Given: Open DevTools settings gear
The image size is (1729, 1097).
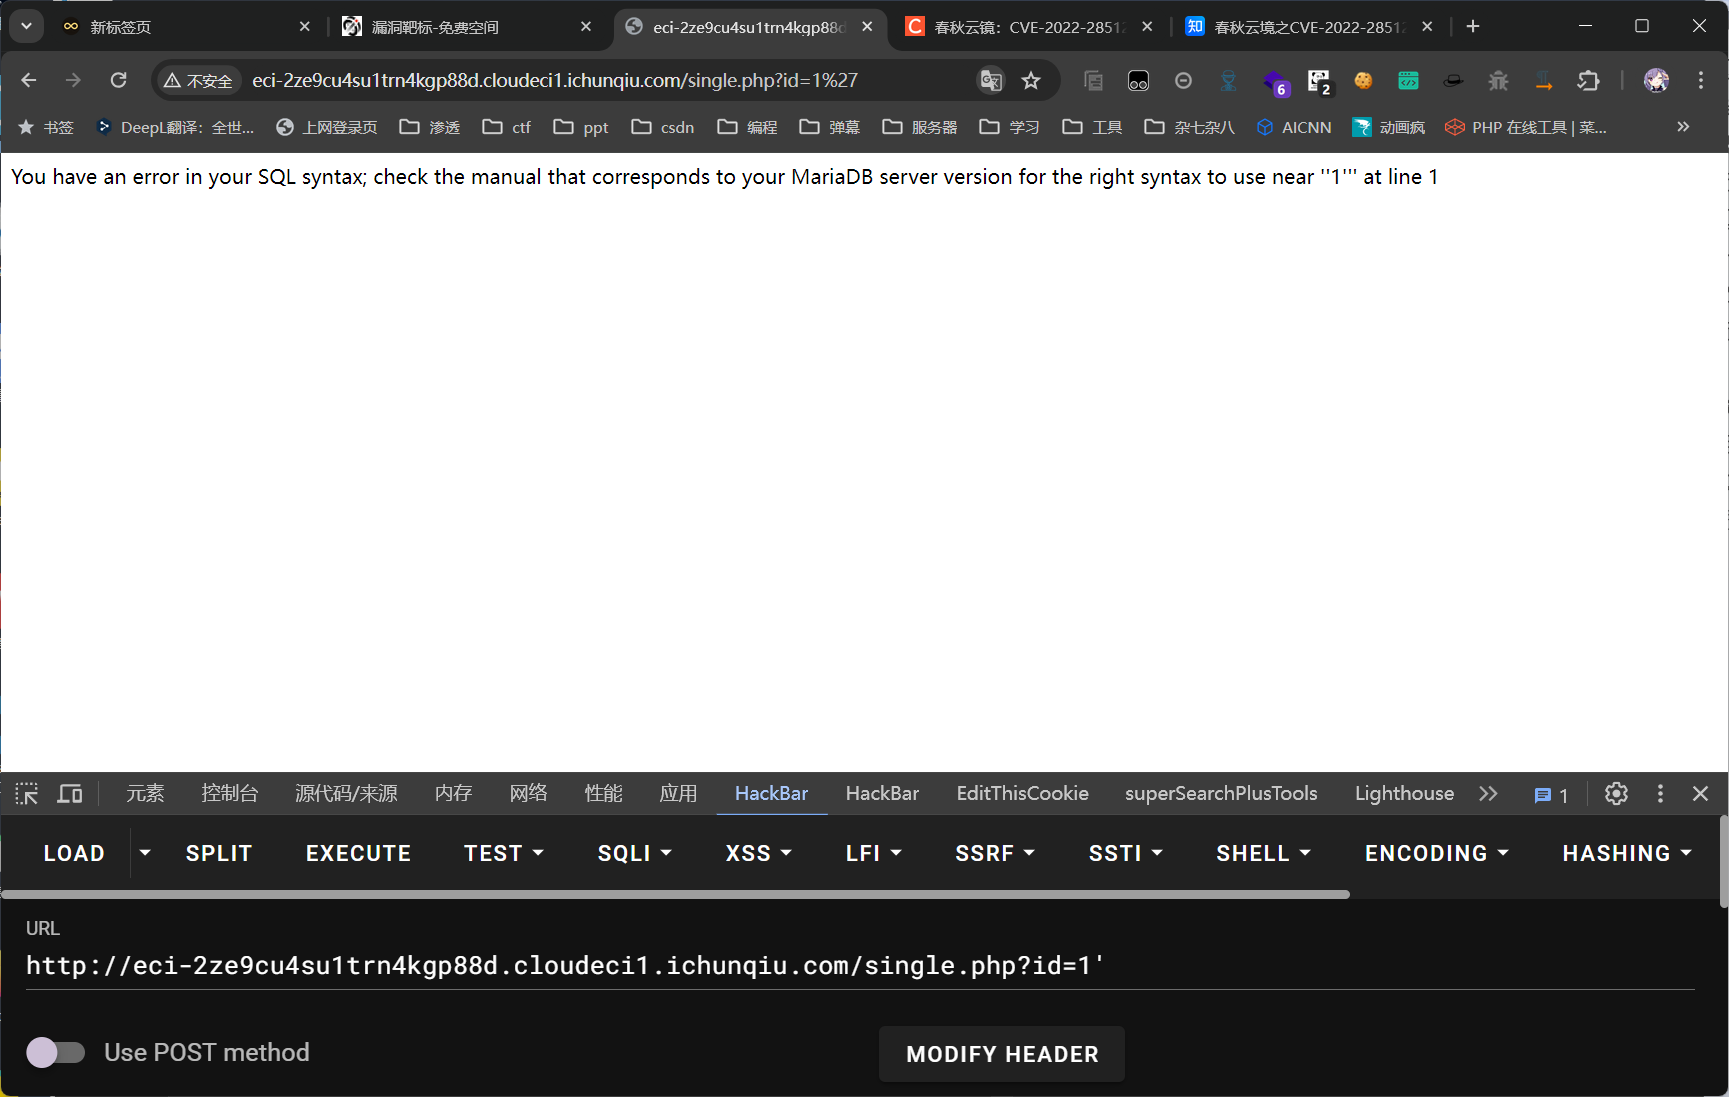Looking at the screenshot, I should [1616, 794].
